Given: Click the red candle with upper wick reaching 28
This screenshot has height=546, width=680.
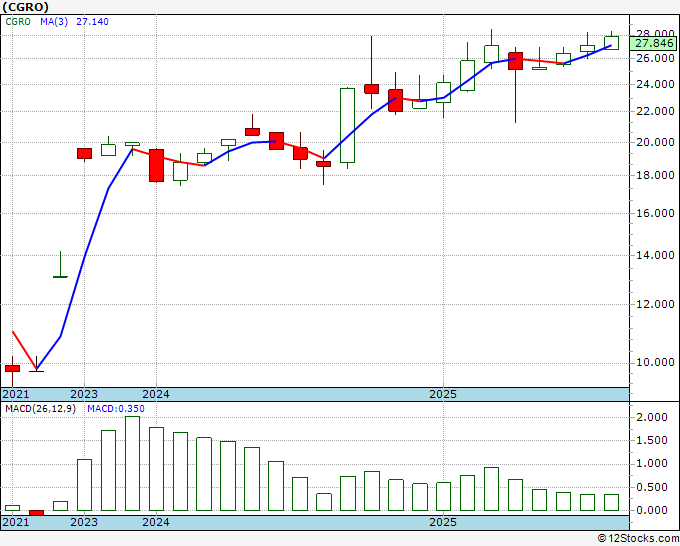Looking at the screenshot, I should coord(372,89).
